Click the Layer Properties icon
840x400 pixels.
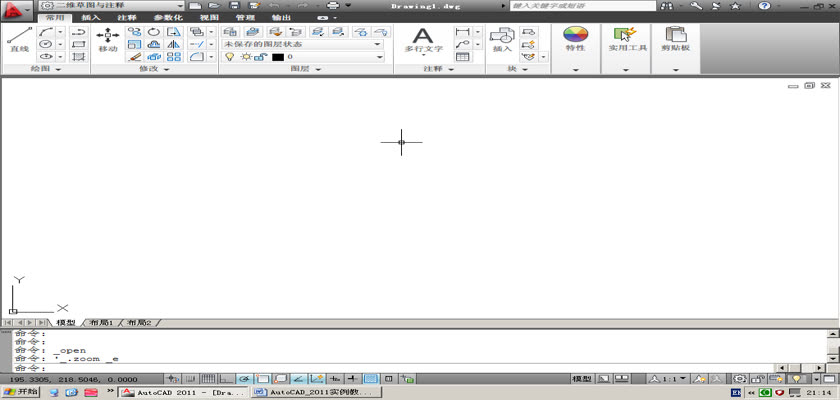point(230,32)
